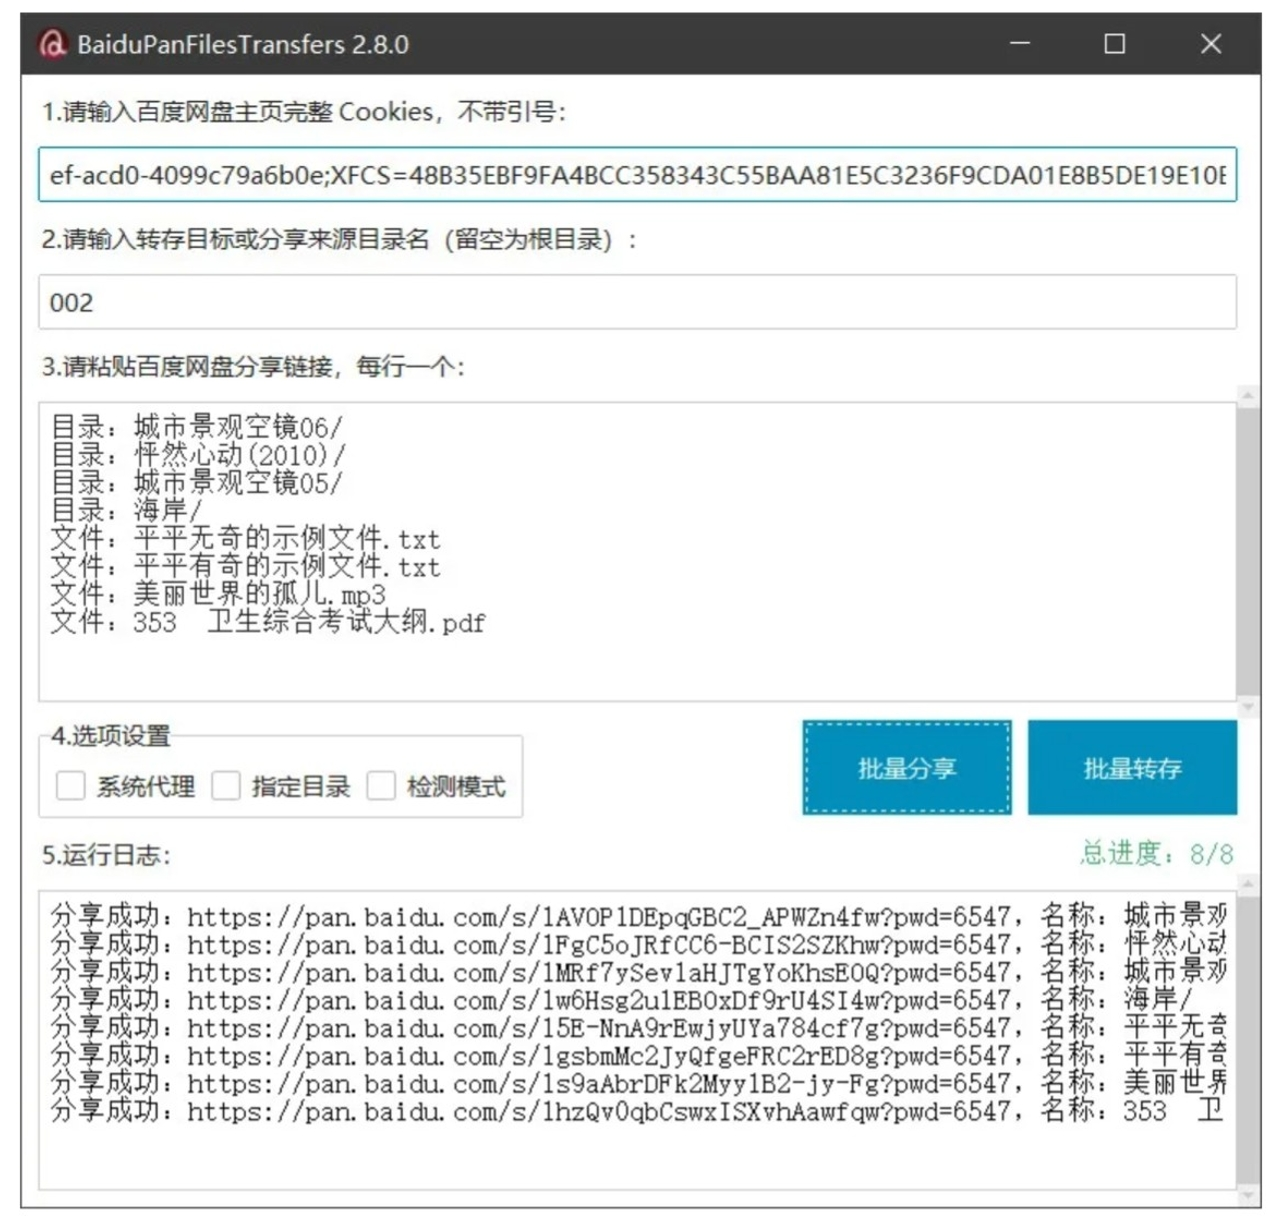The height and width of the screenshot is (1227, 1273).
Task: Click the log area scrollbar down arrow
Action: (x=1248, y=1195)
